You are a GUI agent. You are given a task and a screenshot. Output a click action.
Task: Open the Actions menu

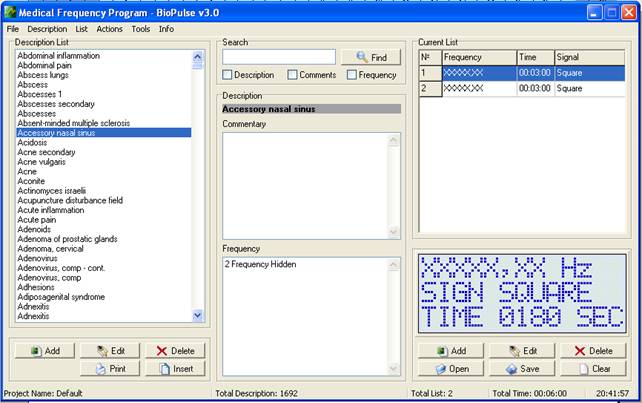(x=110, y=29)
